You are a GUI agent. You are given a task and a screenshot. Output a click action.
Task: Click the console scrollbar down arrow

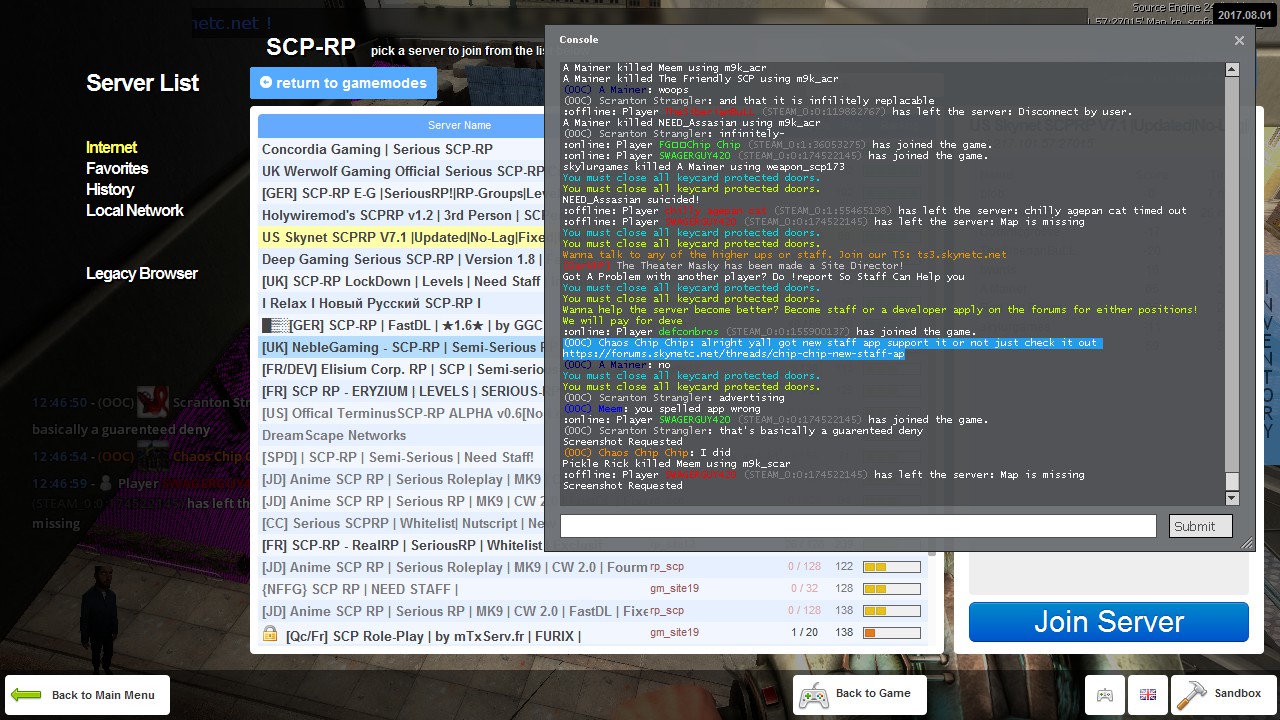point(1232,498)
